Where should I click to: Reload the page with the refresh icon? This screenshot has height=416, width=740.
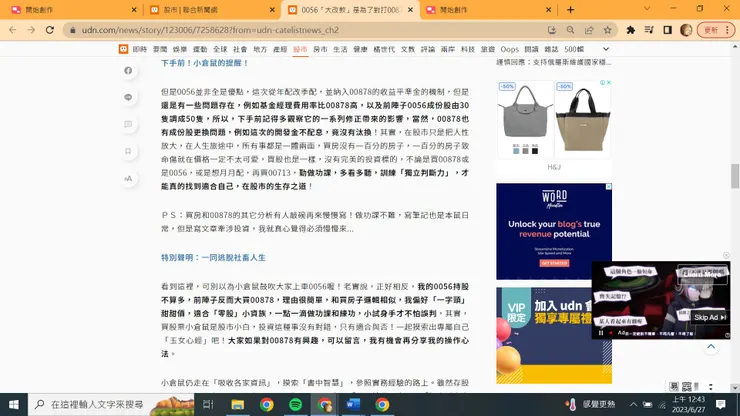(x=50, y=30)
